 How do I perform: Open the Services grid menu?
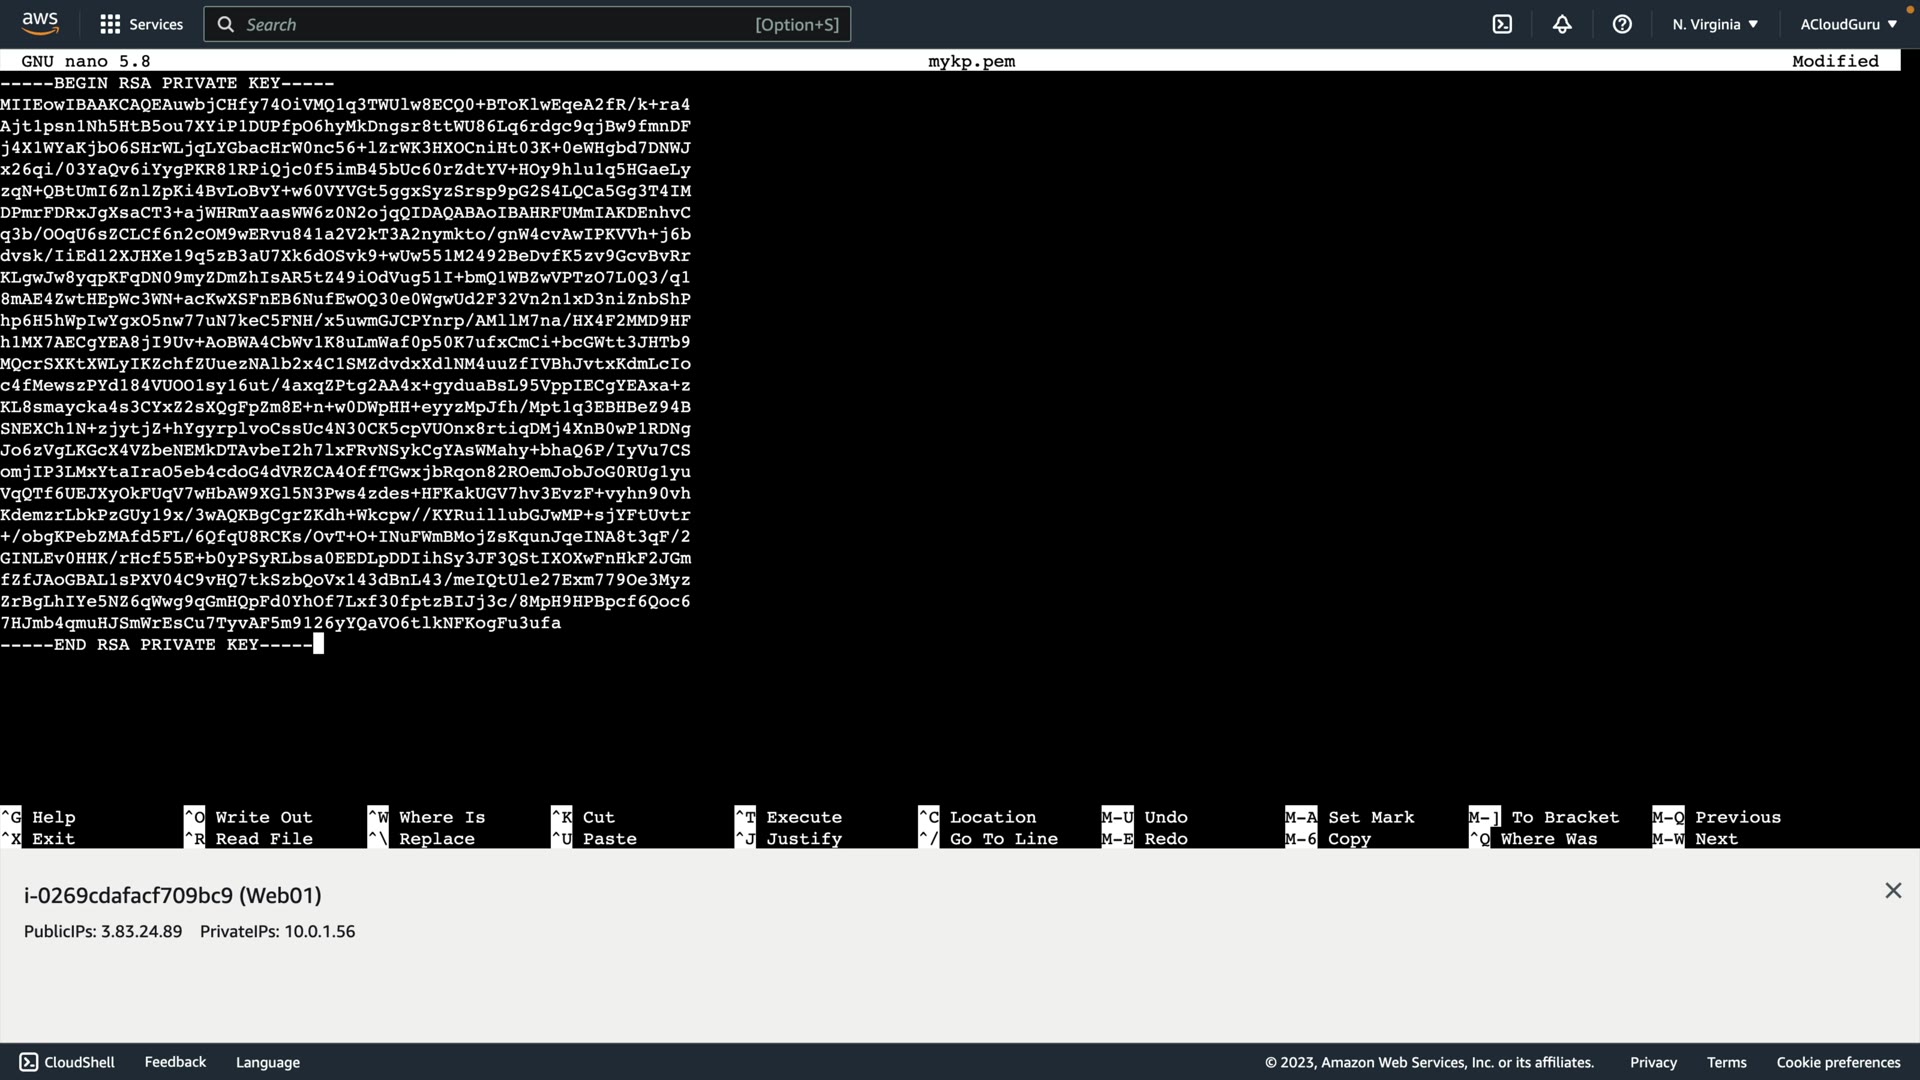pyautogui.click(x=110, y=24)
